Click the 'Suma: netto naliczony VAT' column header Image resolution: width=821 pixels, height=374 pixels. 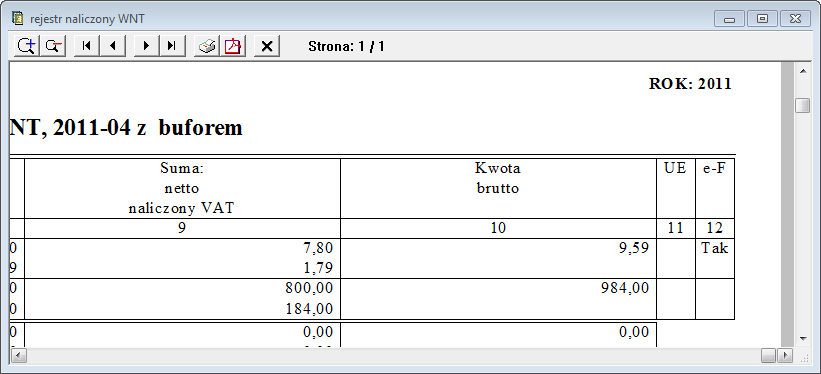coord(181,189)
